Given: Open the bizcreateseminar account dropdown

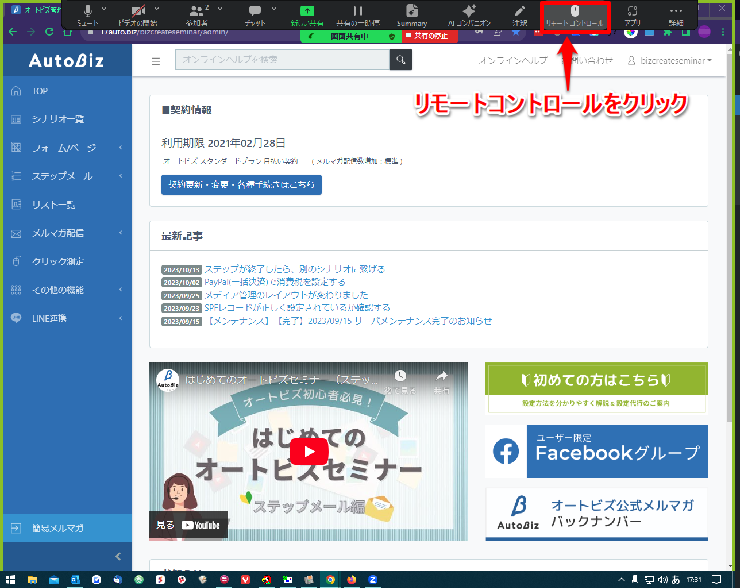Looking at the screenshot, I should (683, 61).
